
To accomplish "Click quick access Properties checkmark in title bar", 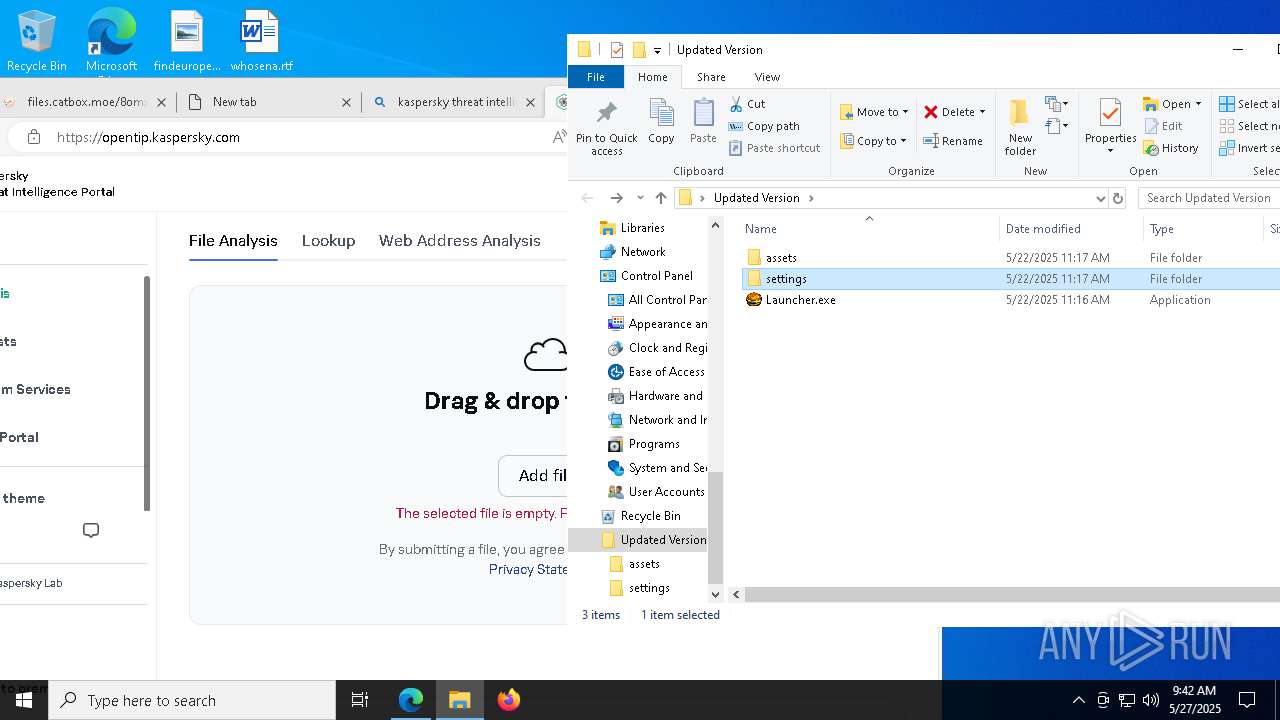I will coord(617,50).
